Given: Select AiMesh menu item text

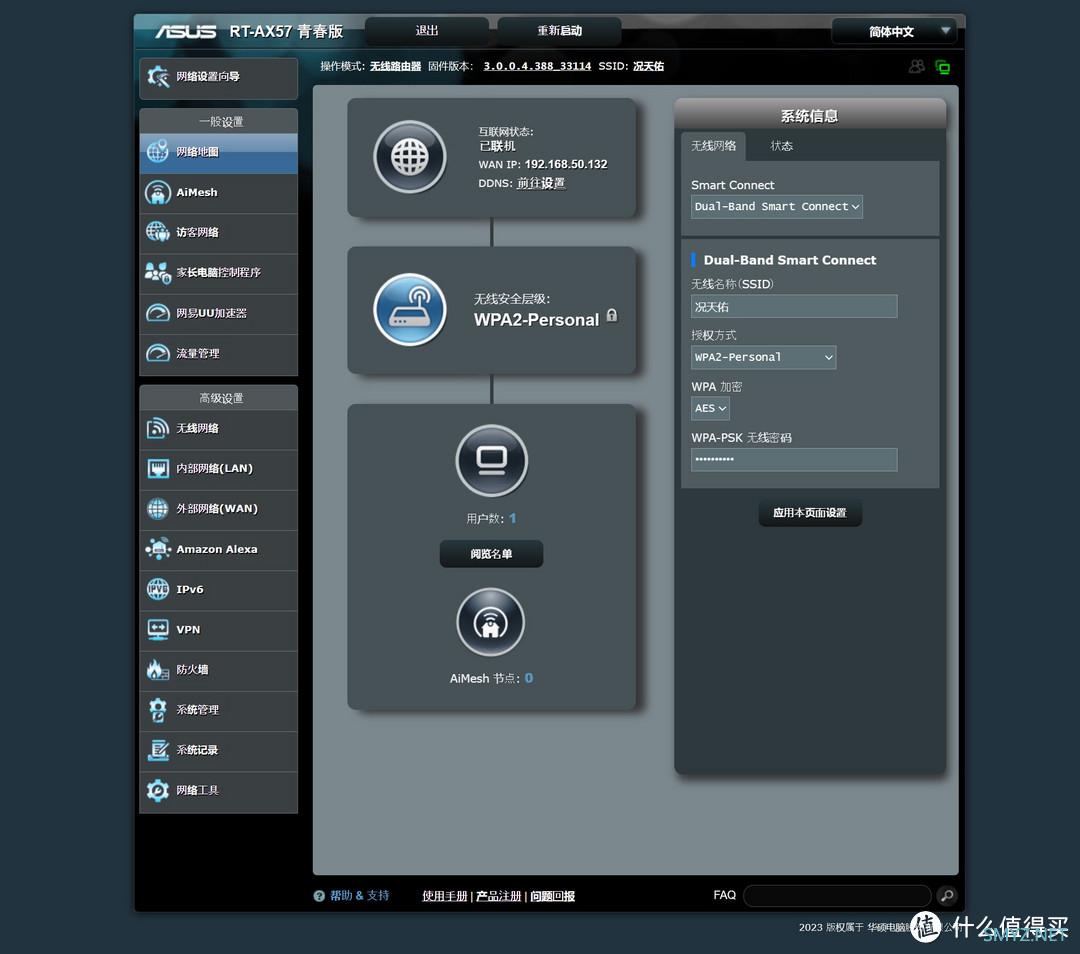Looking at the screenshot, I should 196,192.
